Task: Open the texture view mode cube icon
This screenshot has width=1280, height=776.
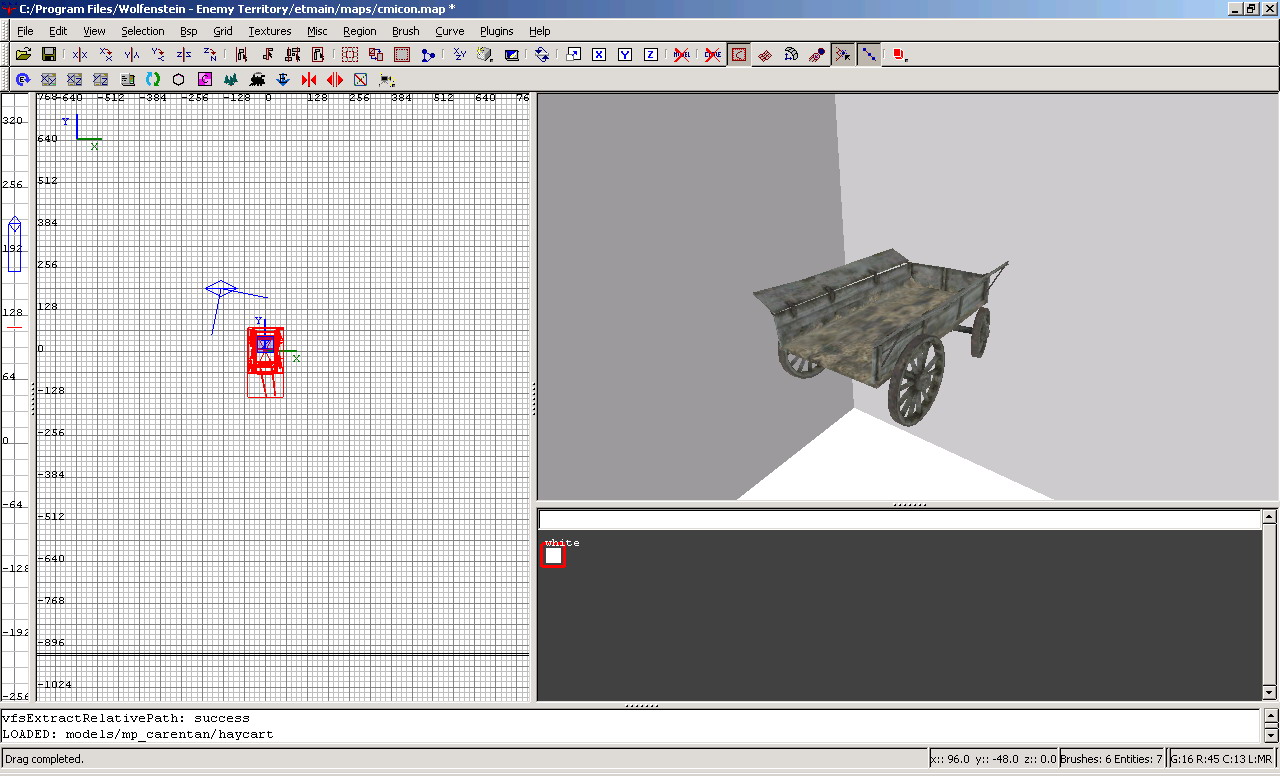Action: point(486,54)
